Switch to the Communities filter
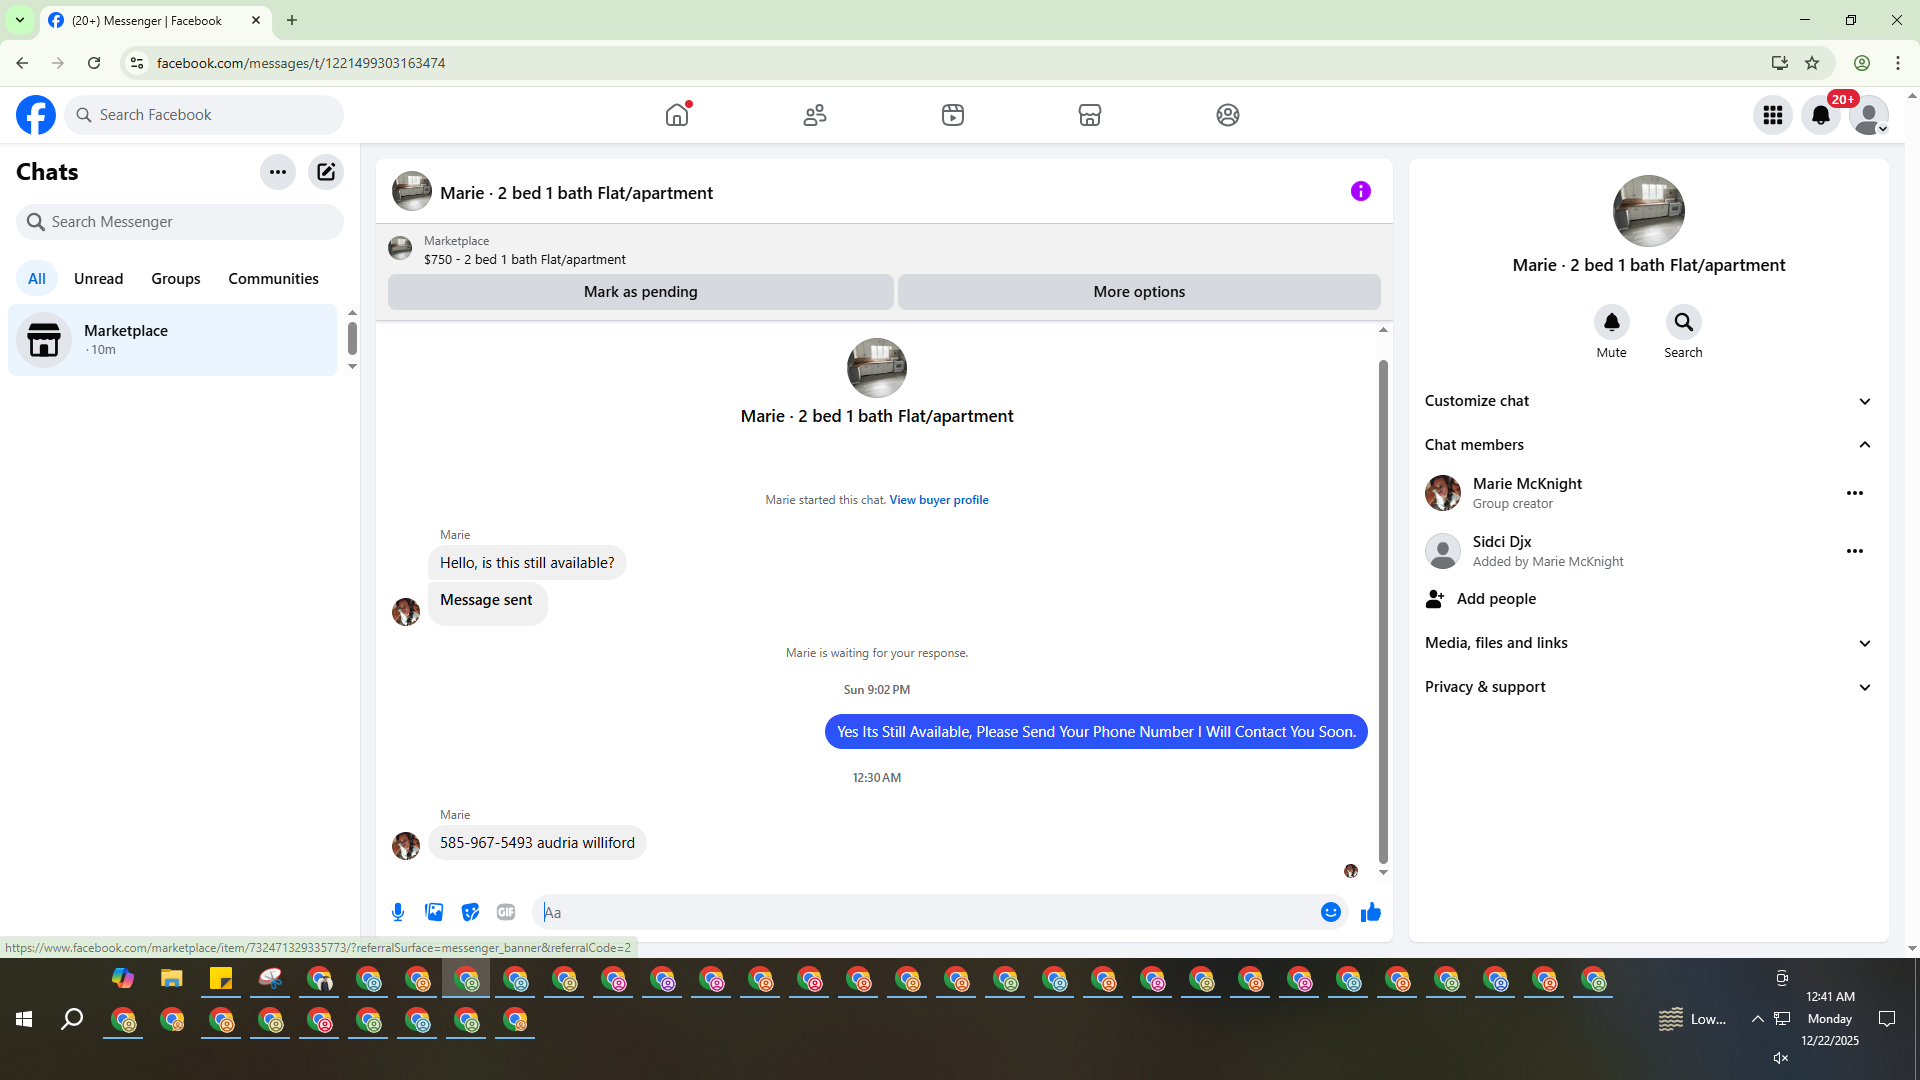 click(x=273, y=279)
